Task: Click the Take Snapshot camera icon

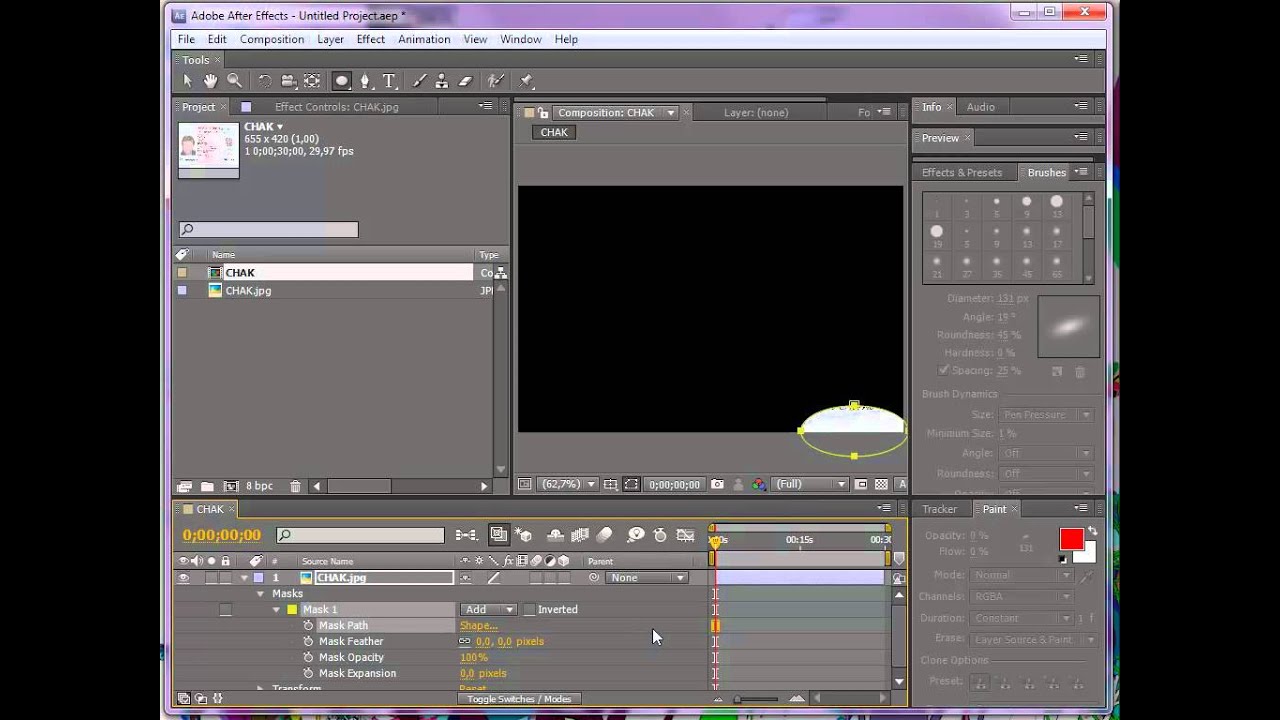Action: pyautogui.click(x=717, y=485)
